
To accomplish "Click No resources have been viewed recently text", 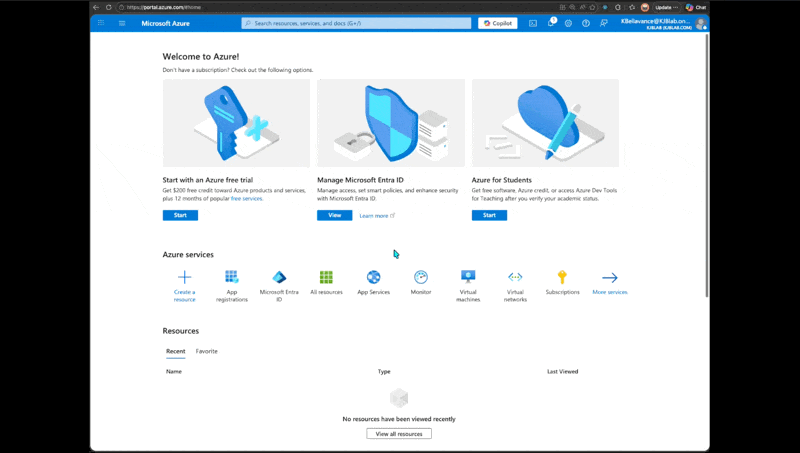I will click(x=399, y=419).
